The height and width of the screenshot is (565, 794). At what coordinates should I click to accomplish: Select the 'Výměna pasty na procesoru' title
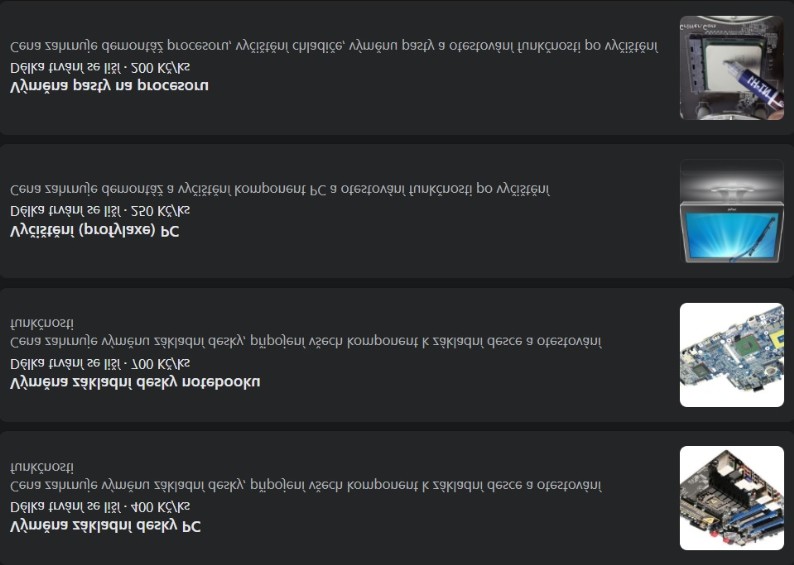(x=109, y=86)
